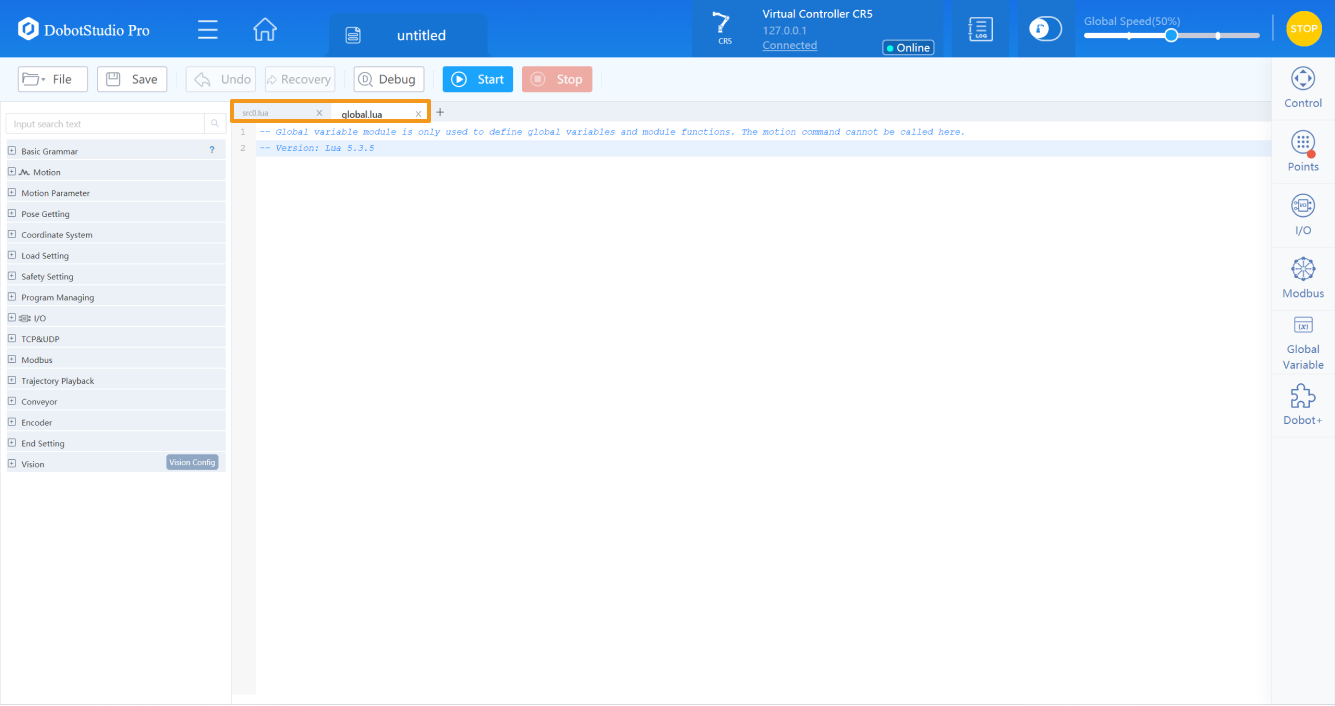The width and height of the screenshot is (1335, 706).
Task: Adjust the Global Speed slider handle
Action: [x=1171, y=35]
